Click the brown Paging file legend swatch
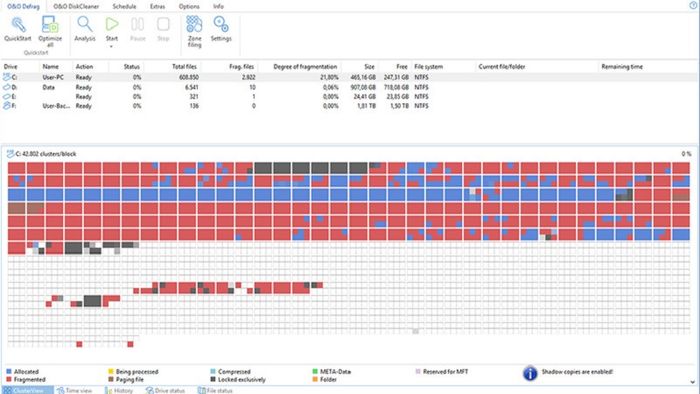Viewport: 700px width, 394px height. coord(111,379)
